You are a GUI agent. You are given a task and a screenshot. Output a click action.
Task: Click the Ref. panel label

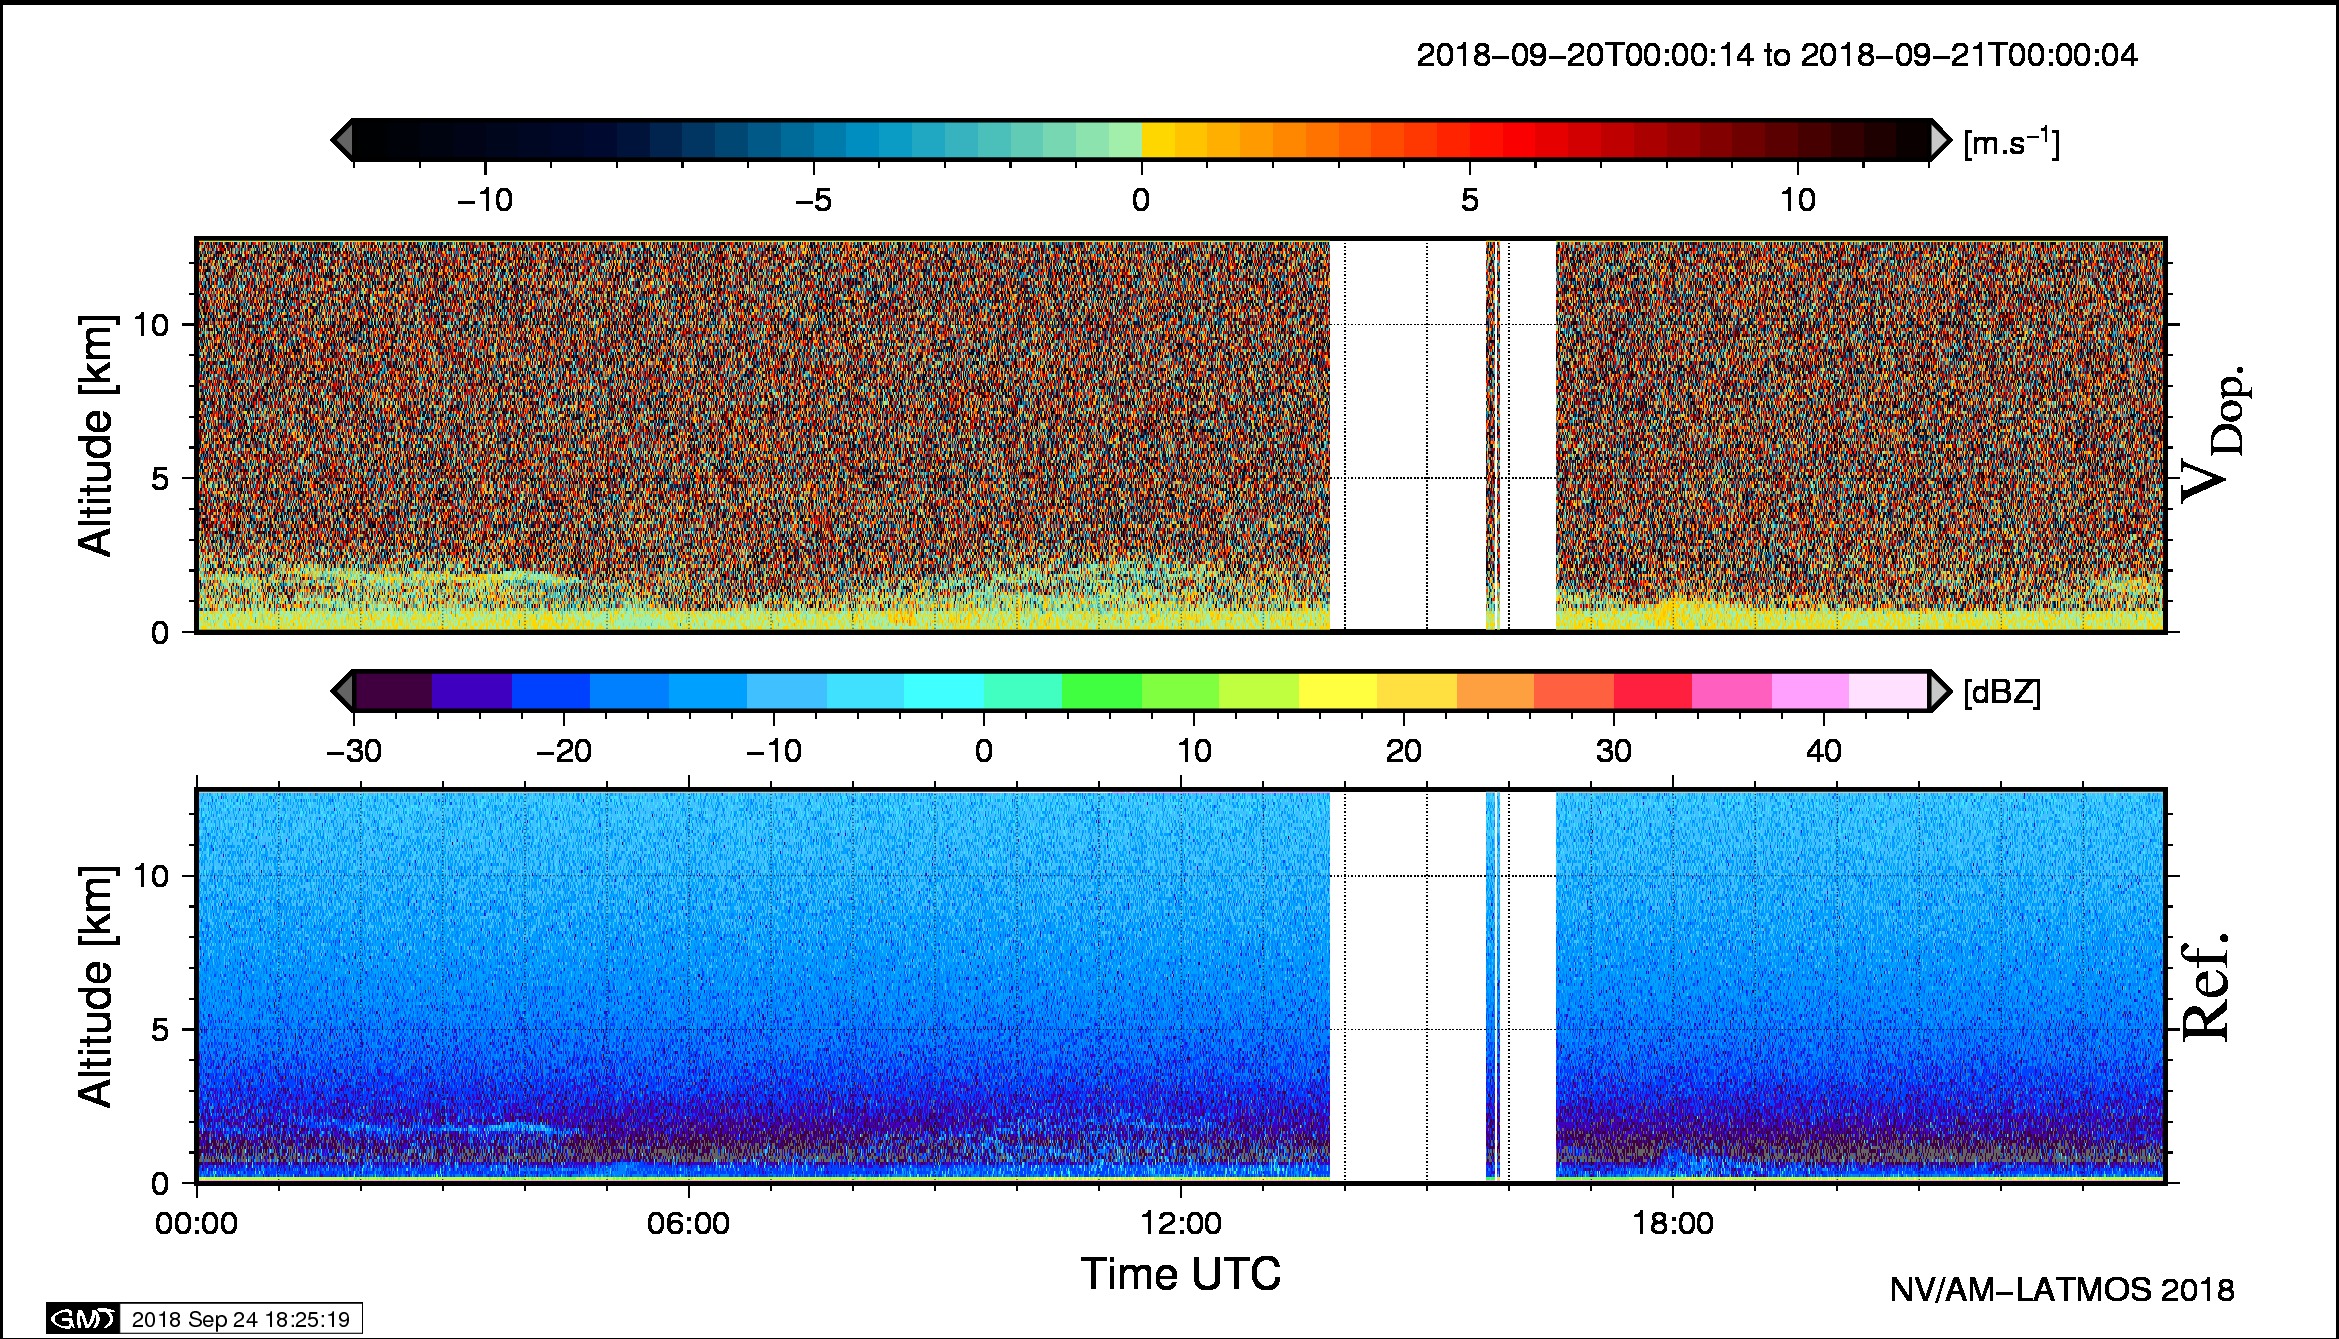pos(2205,987)
